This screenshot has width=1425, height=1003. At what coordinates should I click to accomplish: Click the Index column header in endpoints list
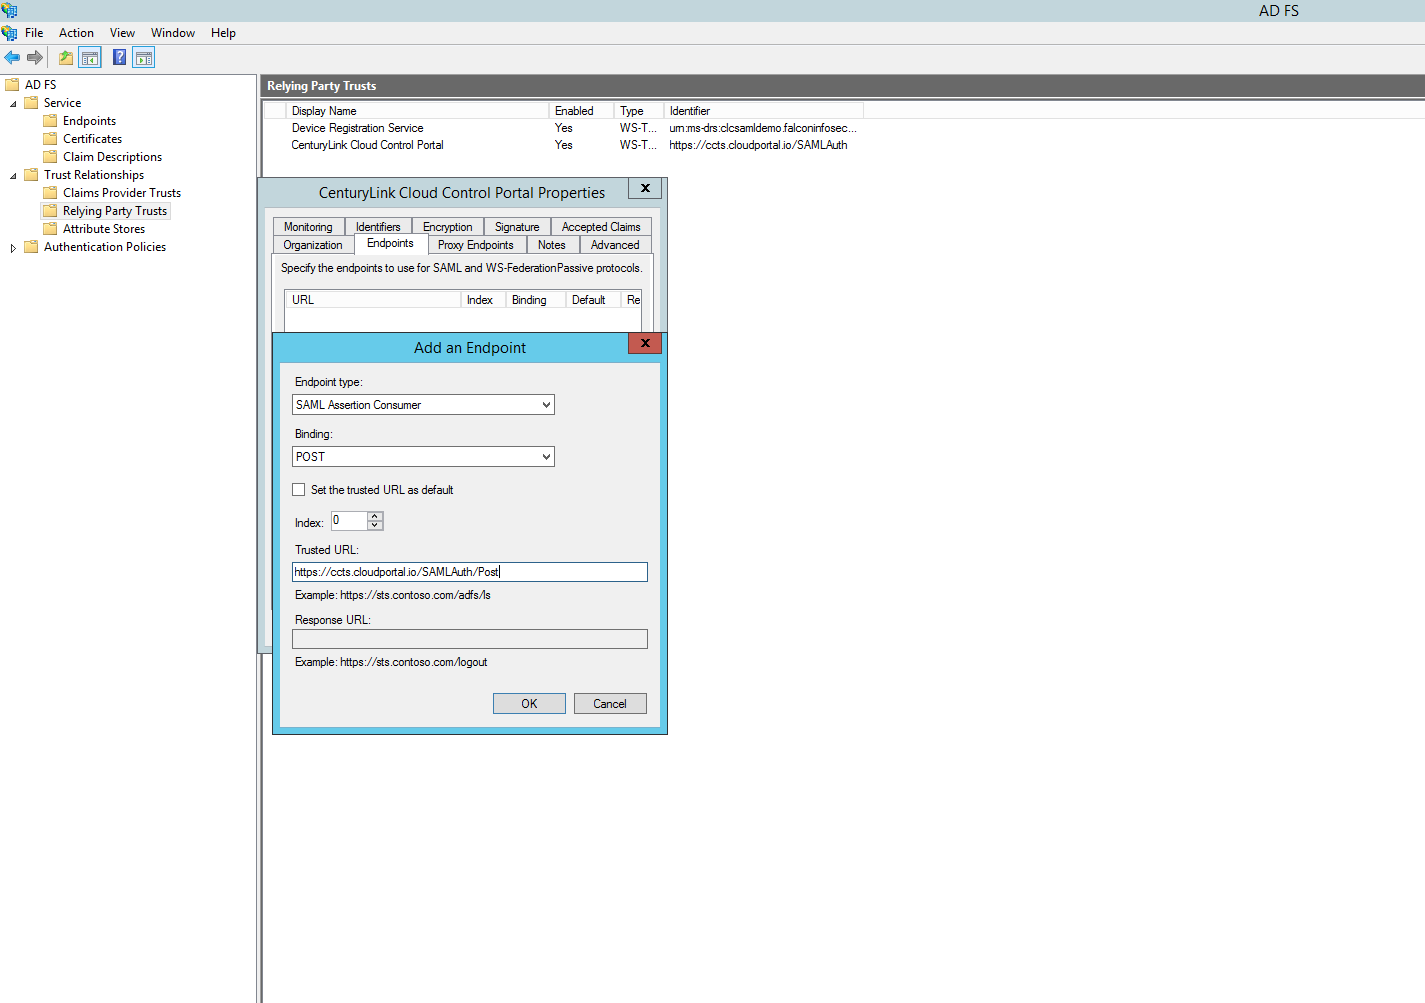coord(484,300)
